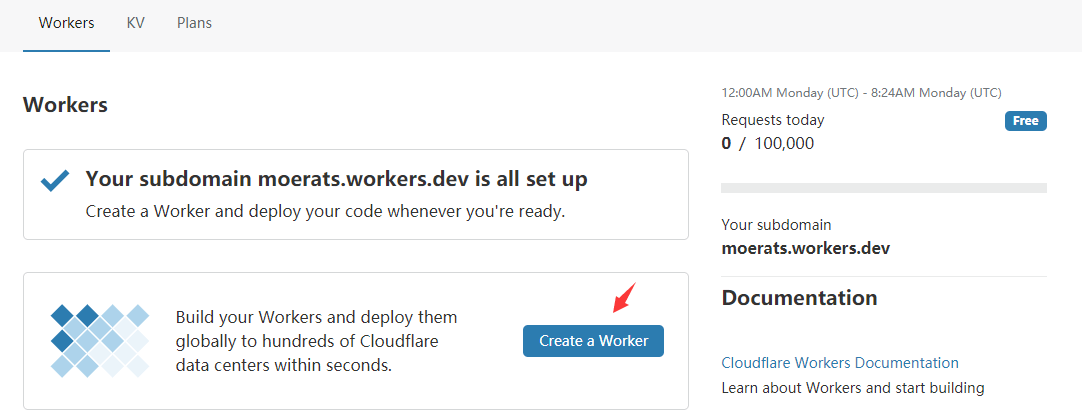Image resolution: width=1082 pixels, height=416 pixels.
Task: Open the KV tab
Action: (x=135, y=23)
